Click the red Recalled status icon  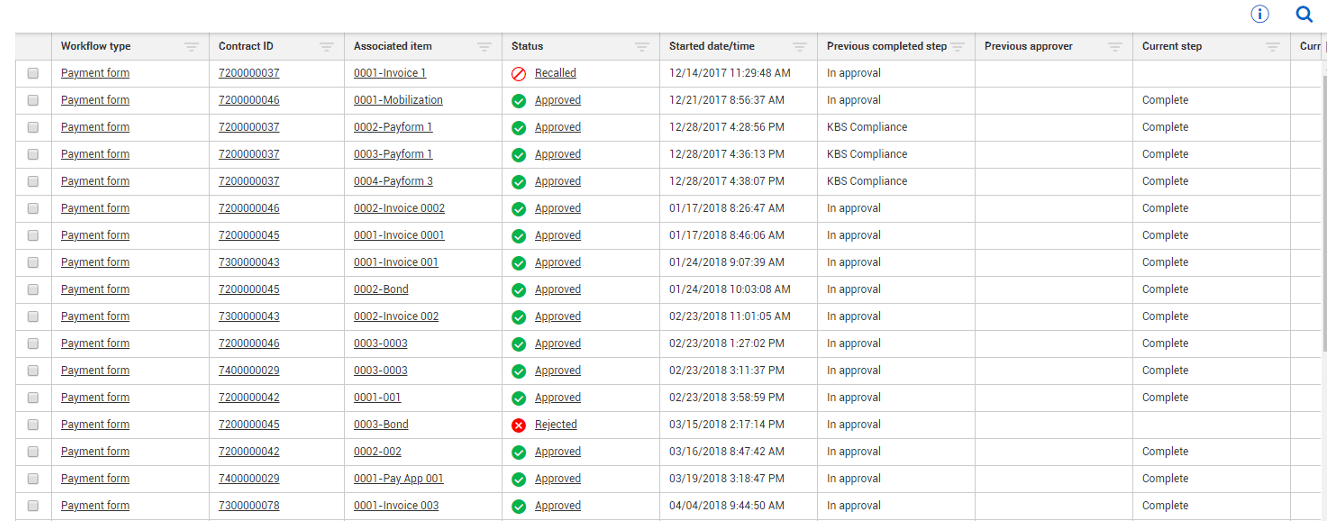coord(519,74)
